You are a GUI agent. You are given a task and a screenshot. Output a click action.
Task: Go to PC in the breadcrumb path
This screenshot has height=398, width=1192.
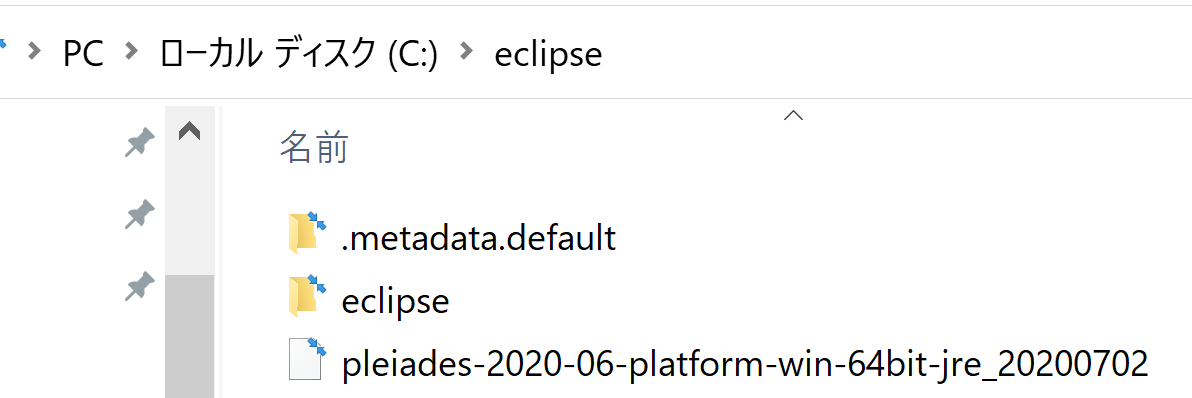pyautogui.click(x=83, y=54)
